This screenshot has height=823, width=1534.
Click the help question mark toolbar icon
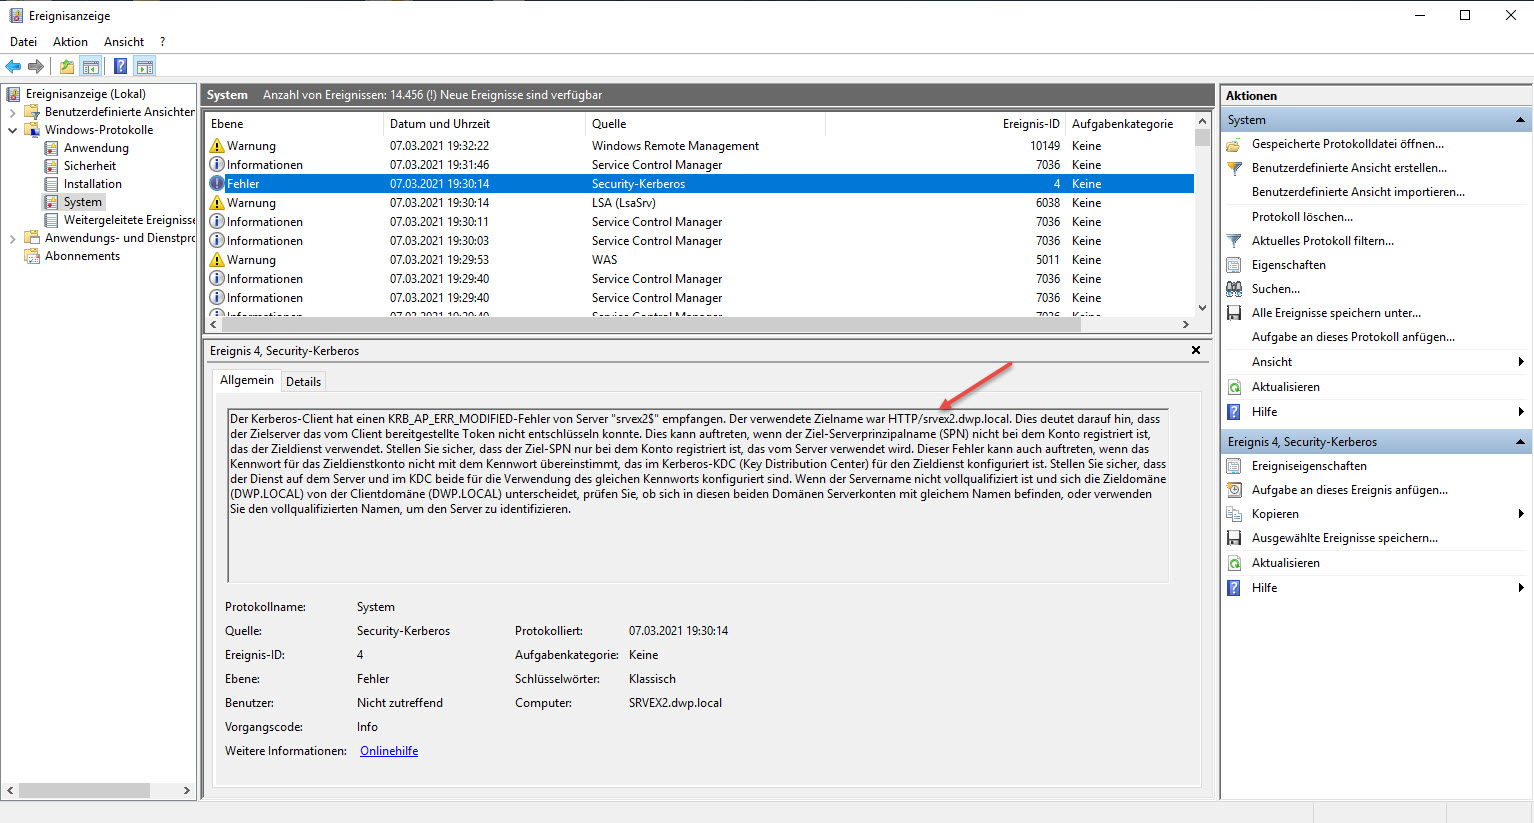coord(120,67)
